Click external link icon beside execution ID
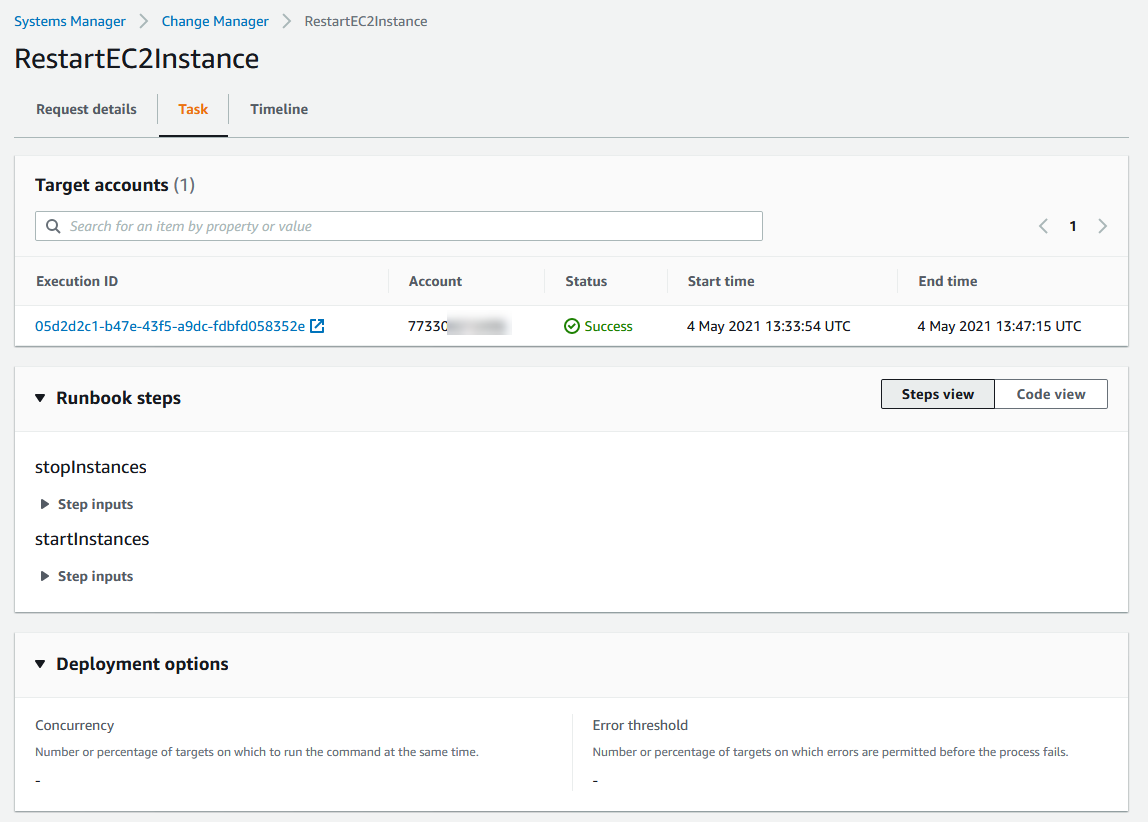Image resolution: width=1148 pixels, height=822 pixels. [x=317, y=326]
